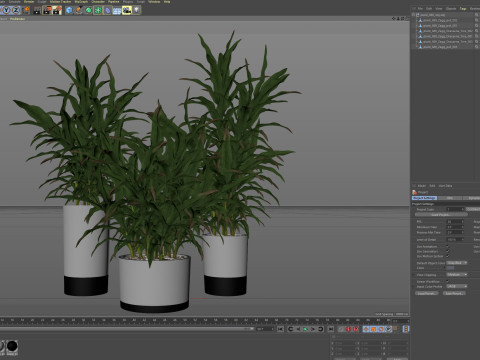Viewport: 480px width, 360px height.
Task: Toggle the Use Animation checkbox
Action: point(447,247)
